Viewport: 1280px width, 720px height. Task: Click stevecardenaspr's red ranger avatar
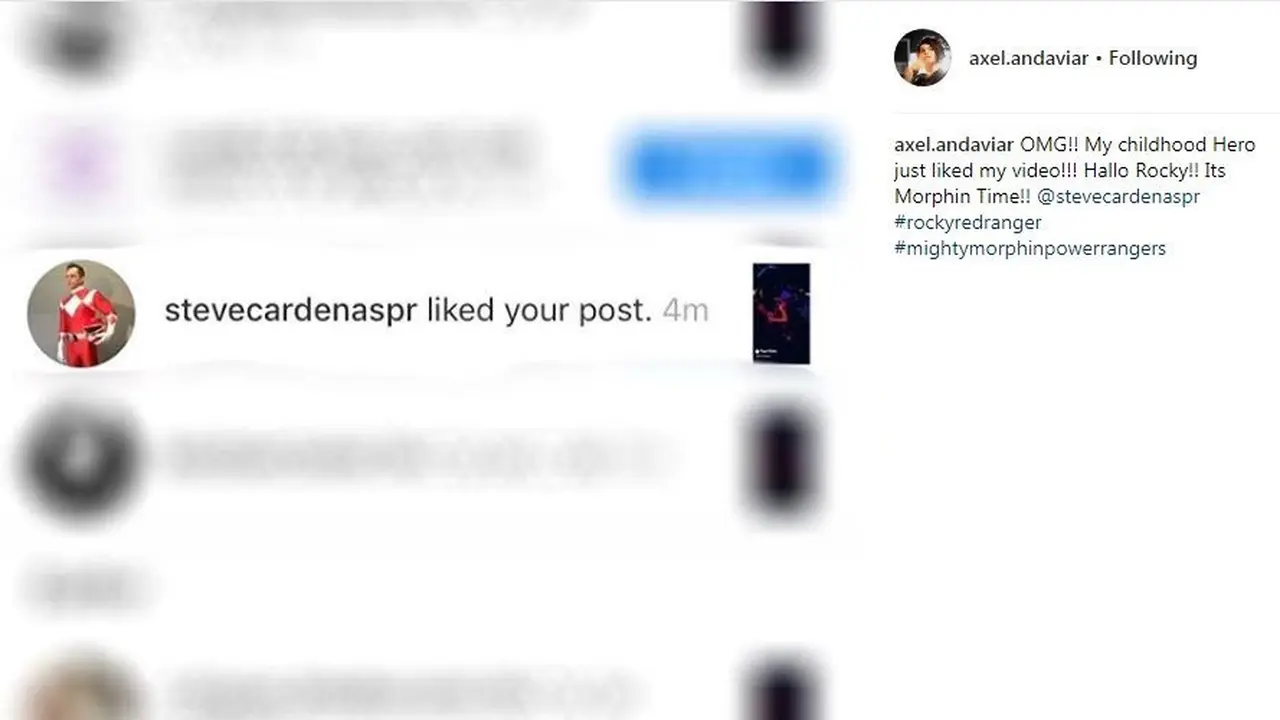pyautogui.click(x=81, y=313)
